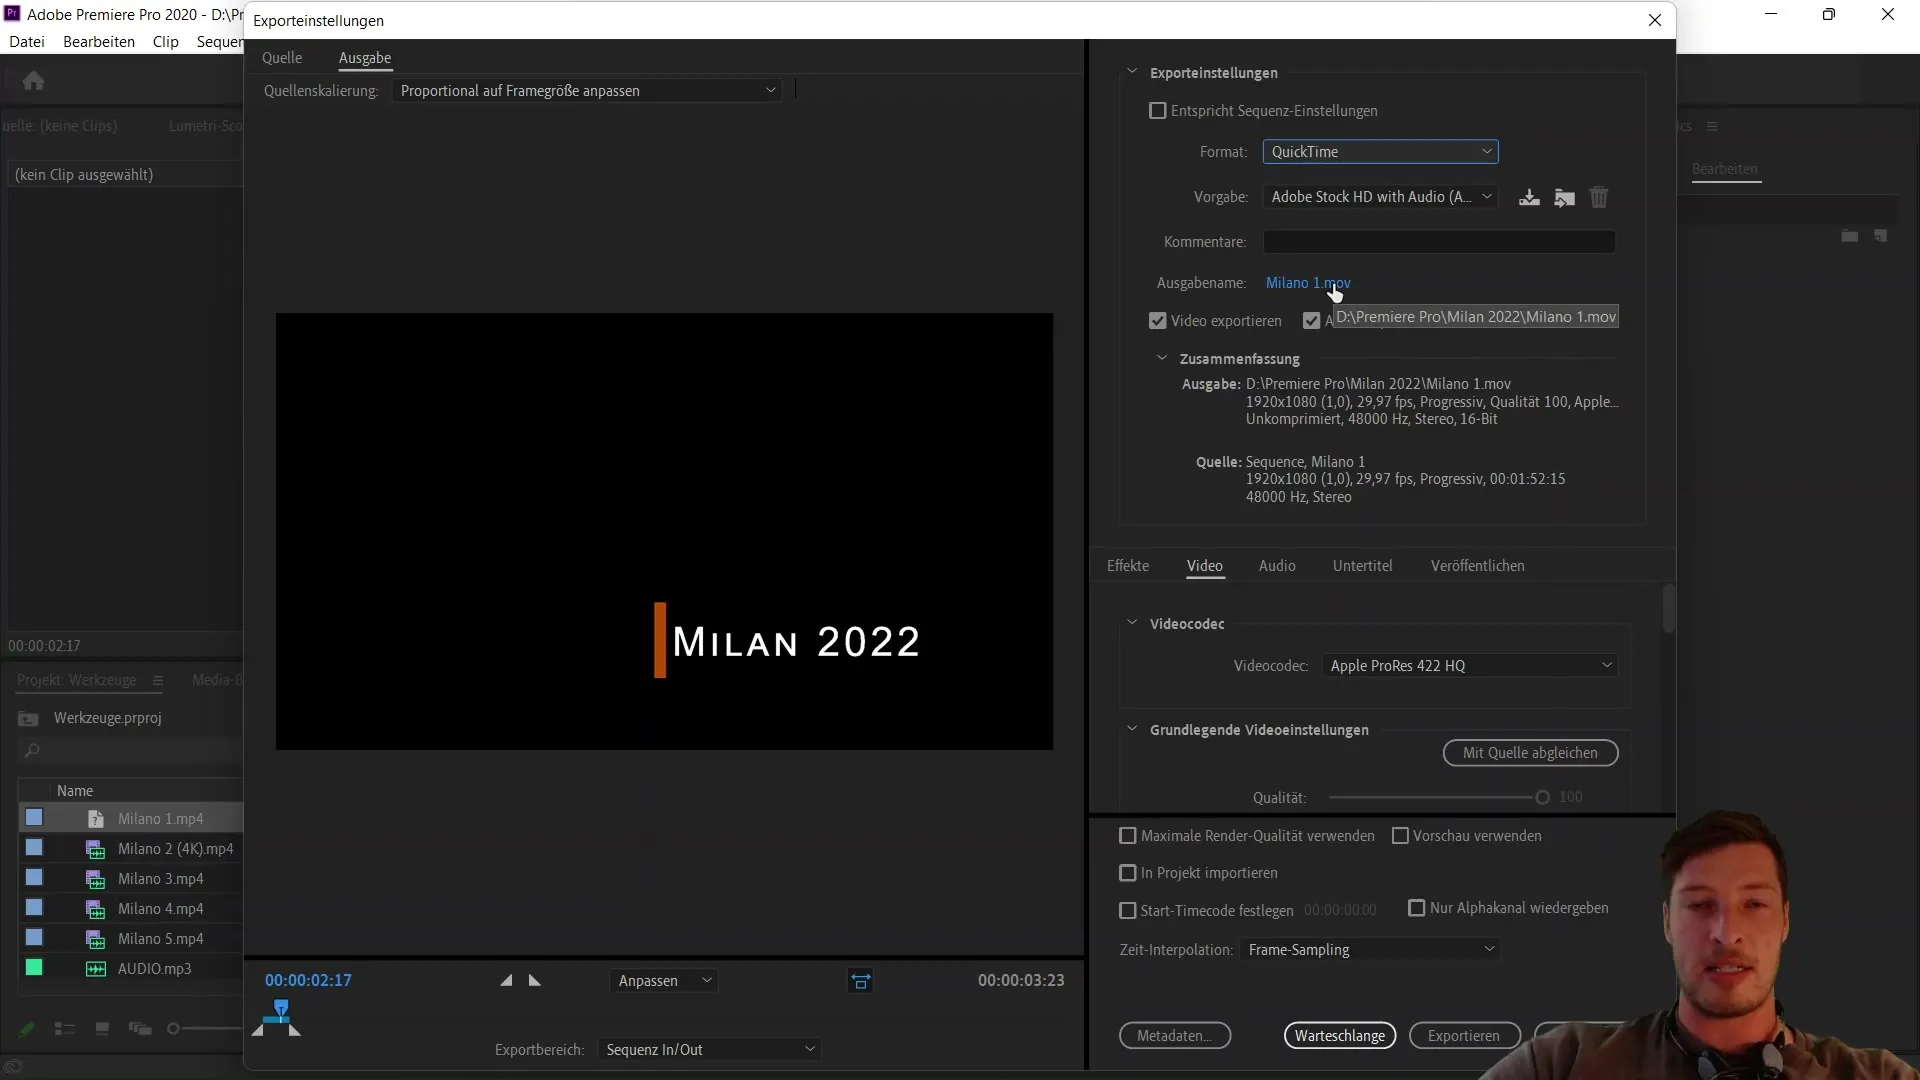Click the green pencil writable icon

coord(27,1028)
